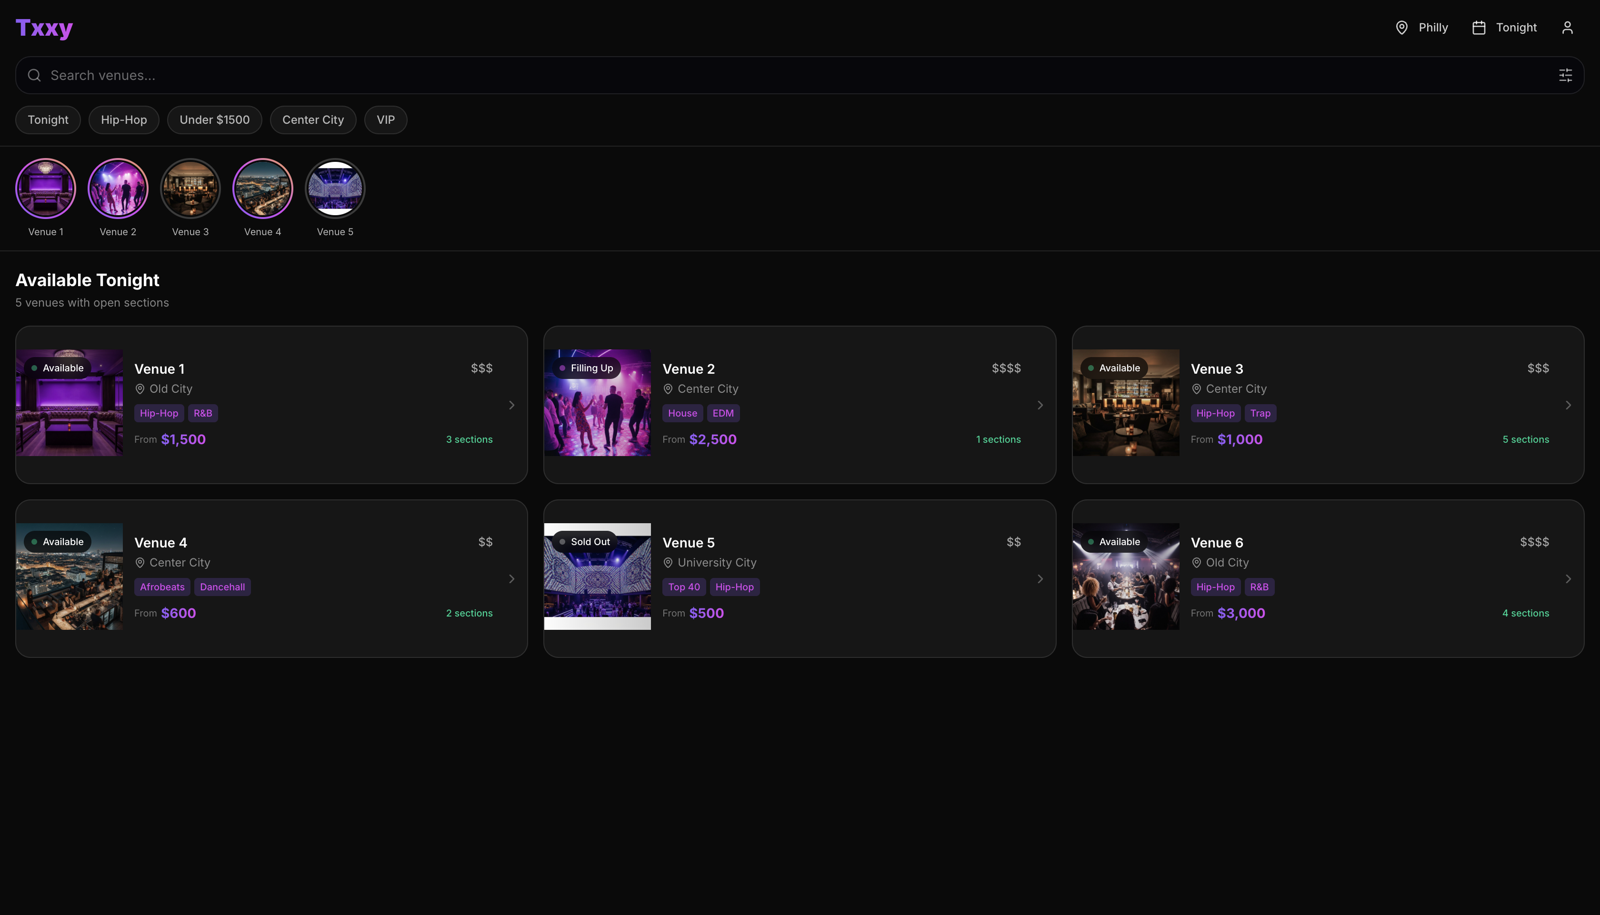Expand Venue 6 card chevron
1600x915 pixels.
tap(1568, 579)
